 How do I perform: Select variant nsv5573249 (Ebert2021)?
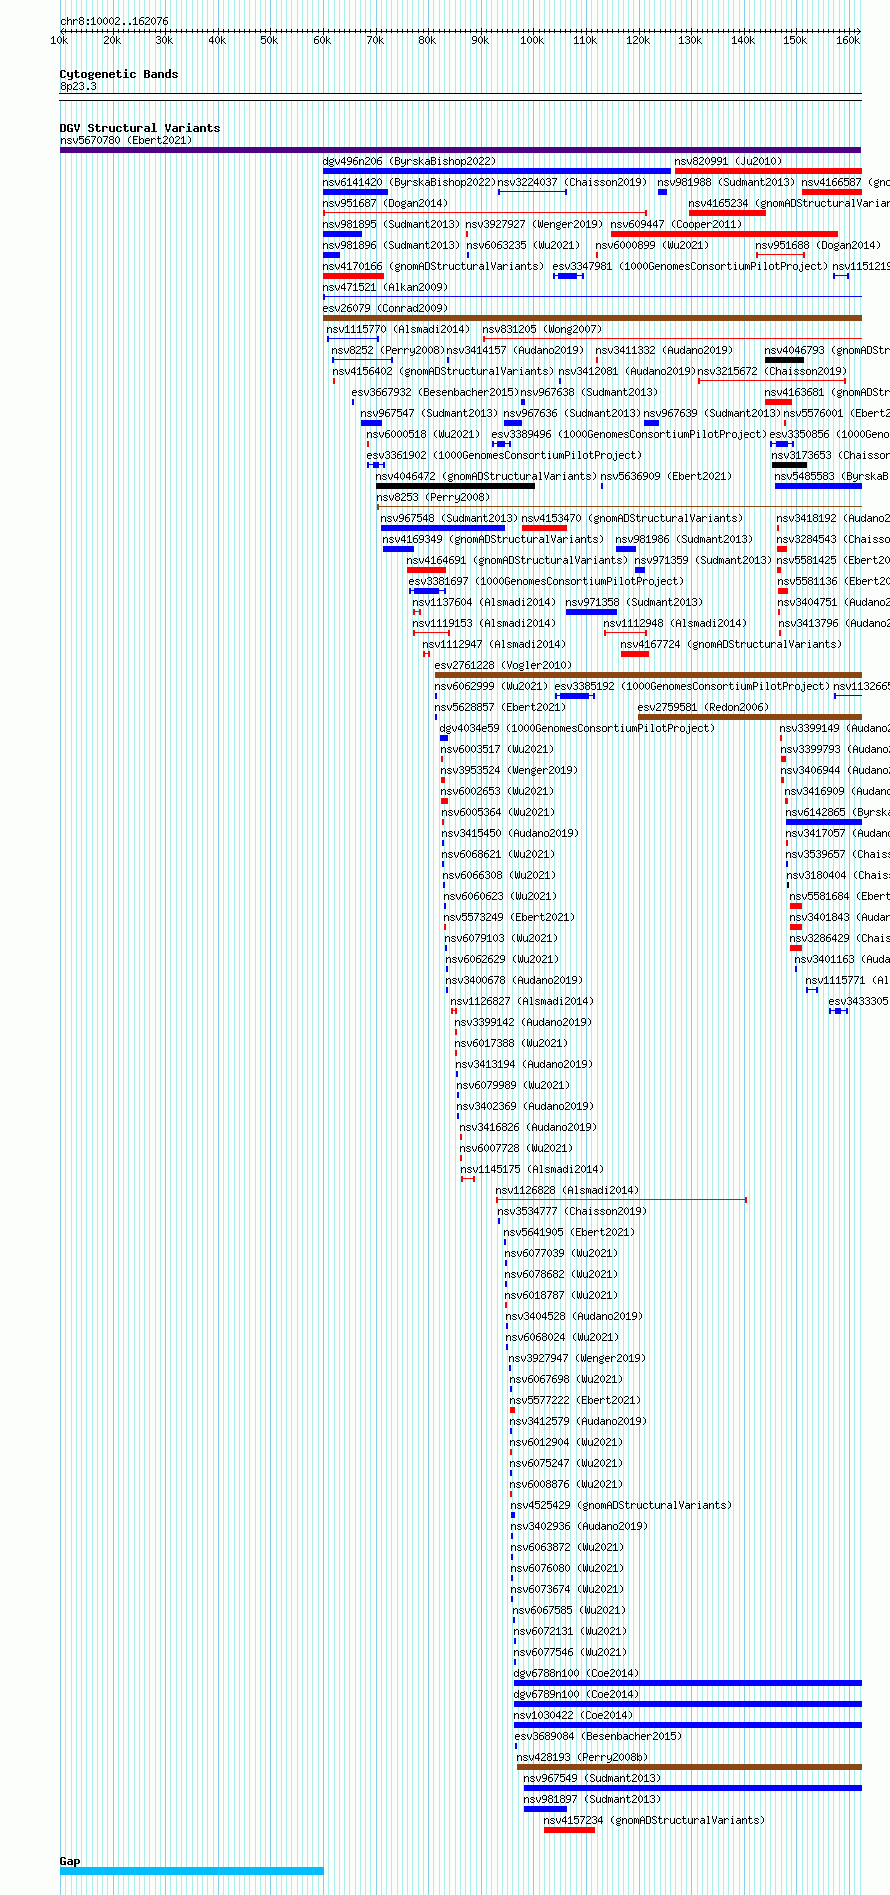point(509,917)
